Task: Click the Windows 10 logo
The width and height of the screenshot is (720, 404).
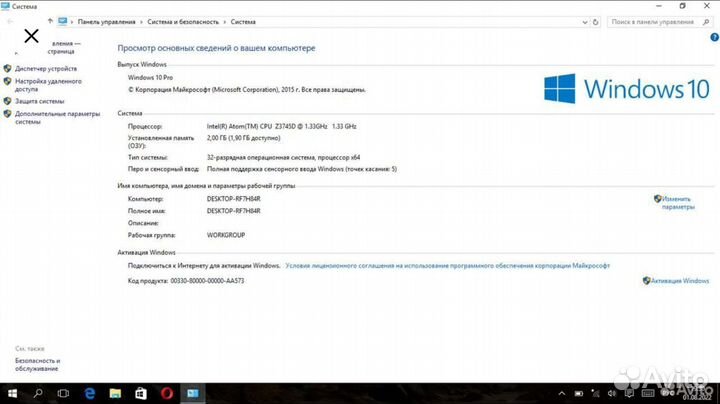Action: (627, 89)
